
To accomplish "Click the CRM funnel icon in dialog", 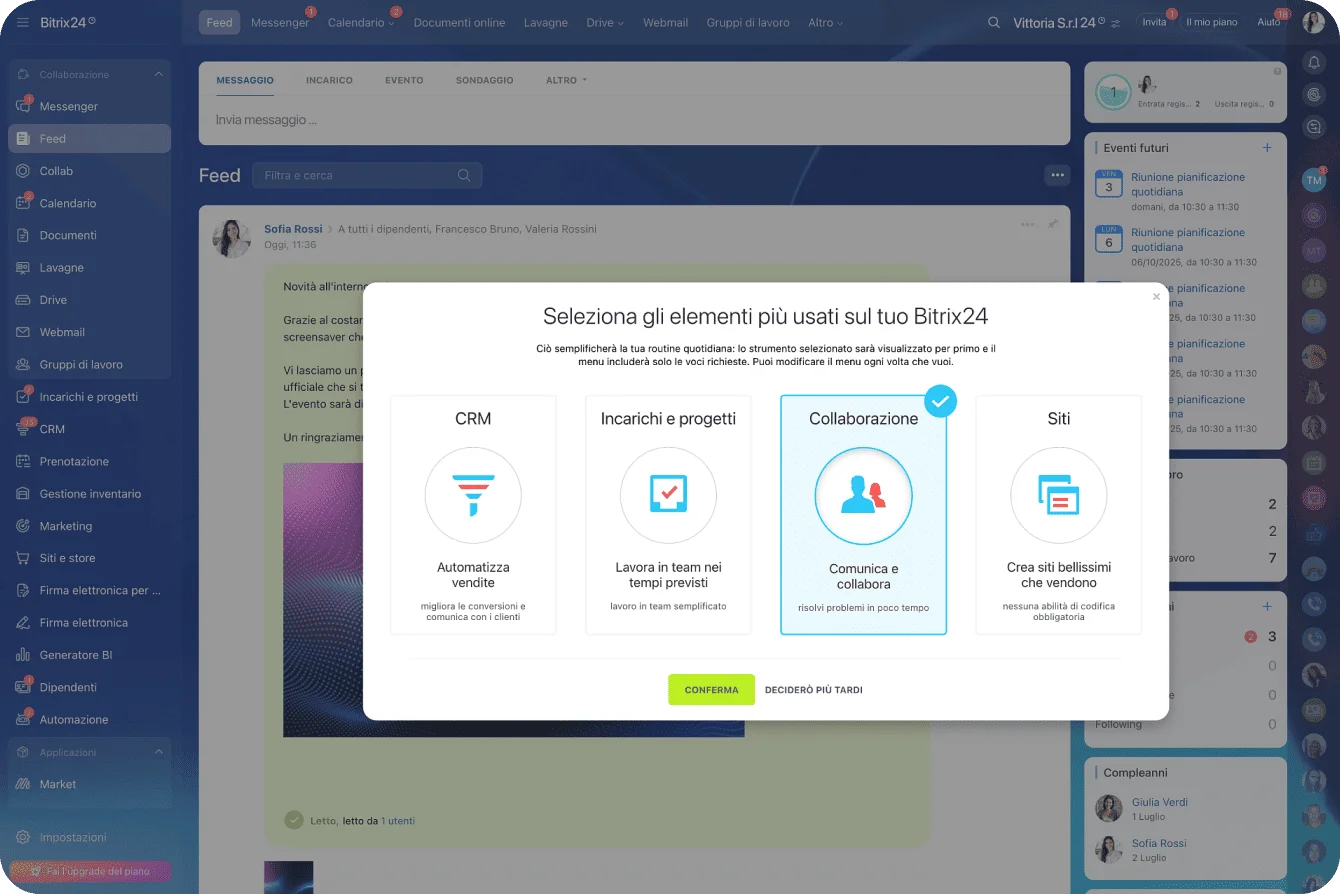I will click(473, 495).
